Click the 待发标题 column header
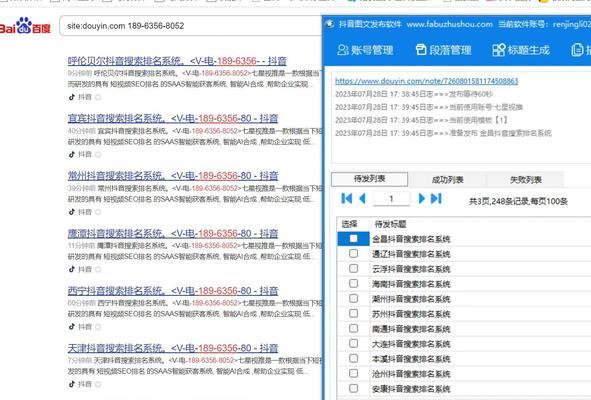 pos(390,224)
